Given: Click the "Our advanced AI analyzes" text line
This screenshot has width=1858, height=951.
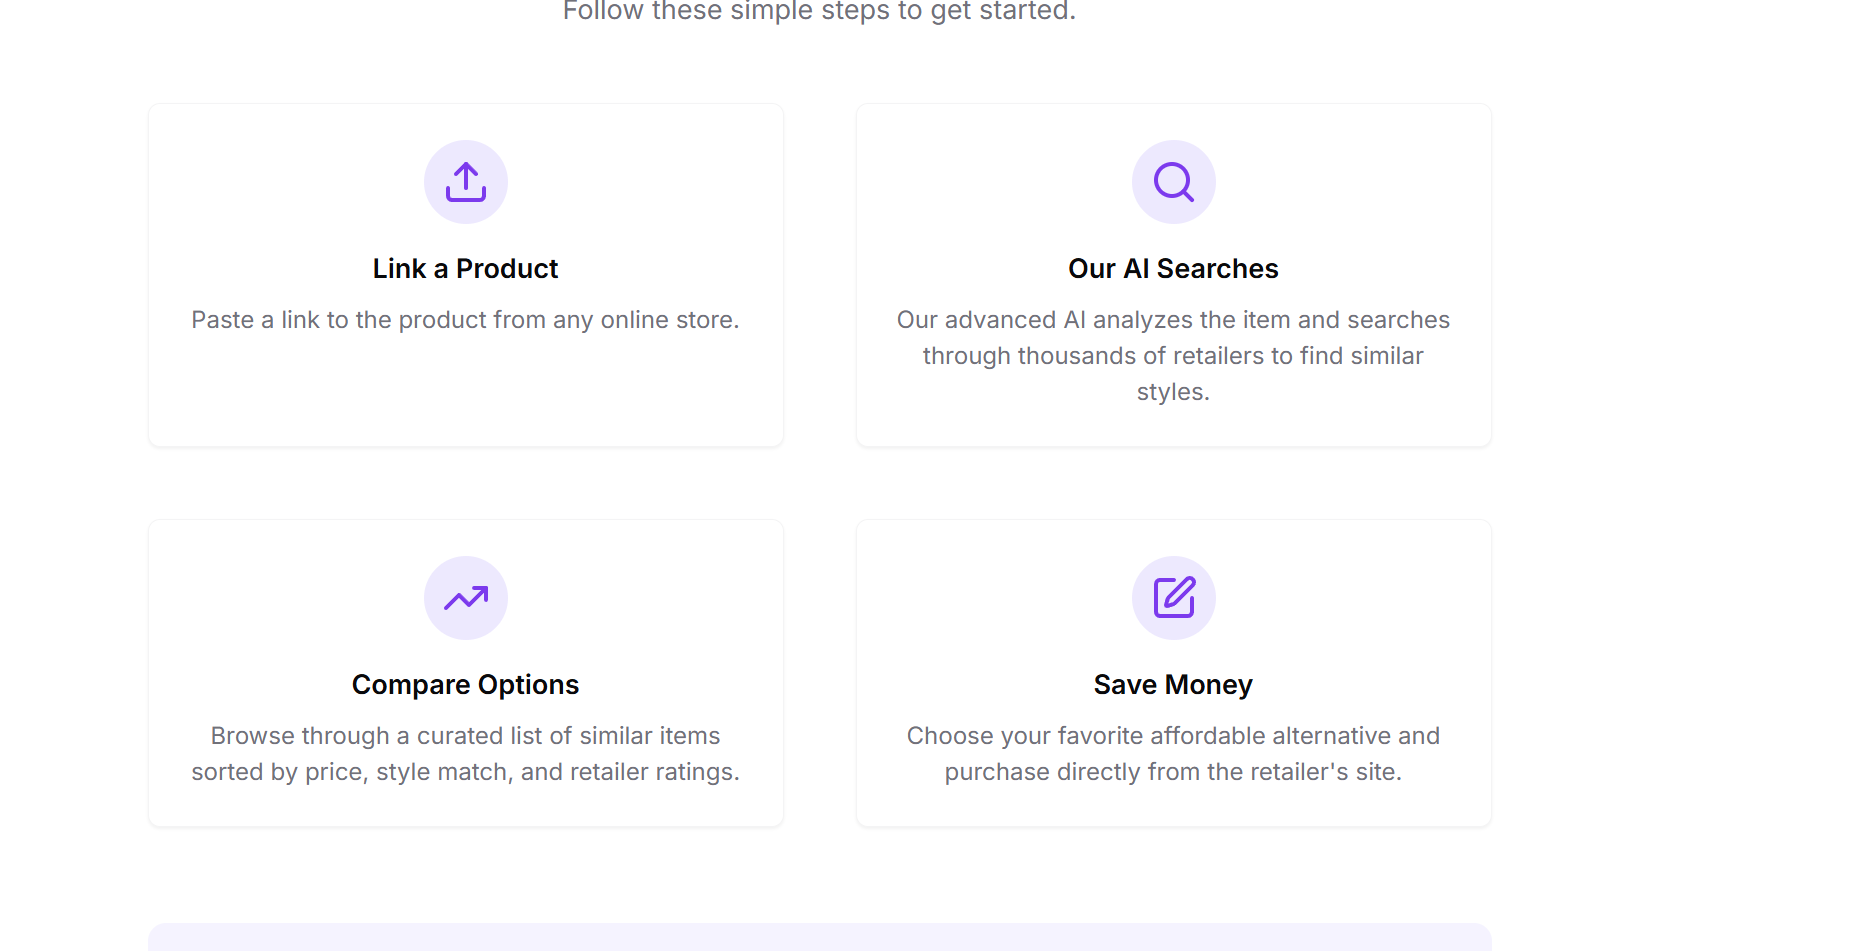Looking at the screenshot, I should tap(1173, 320).
